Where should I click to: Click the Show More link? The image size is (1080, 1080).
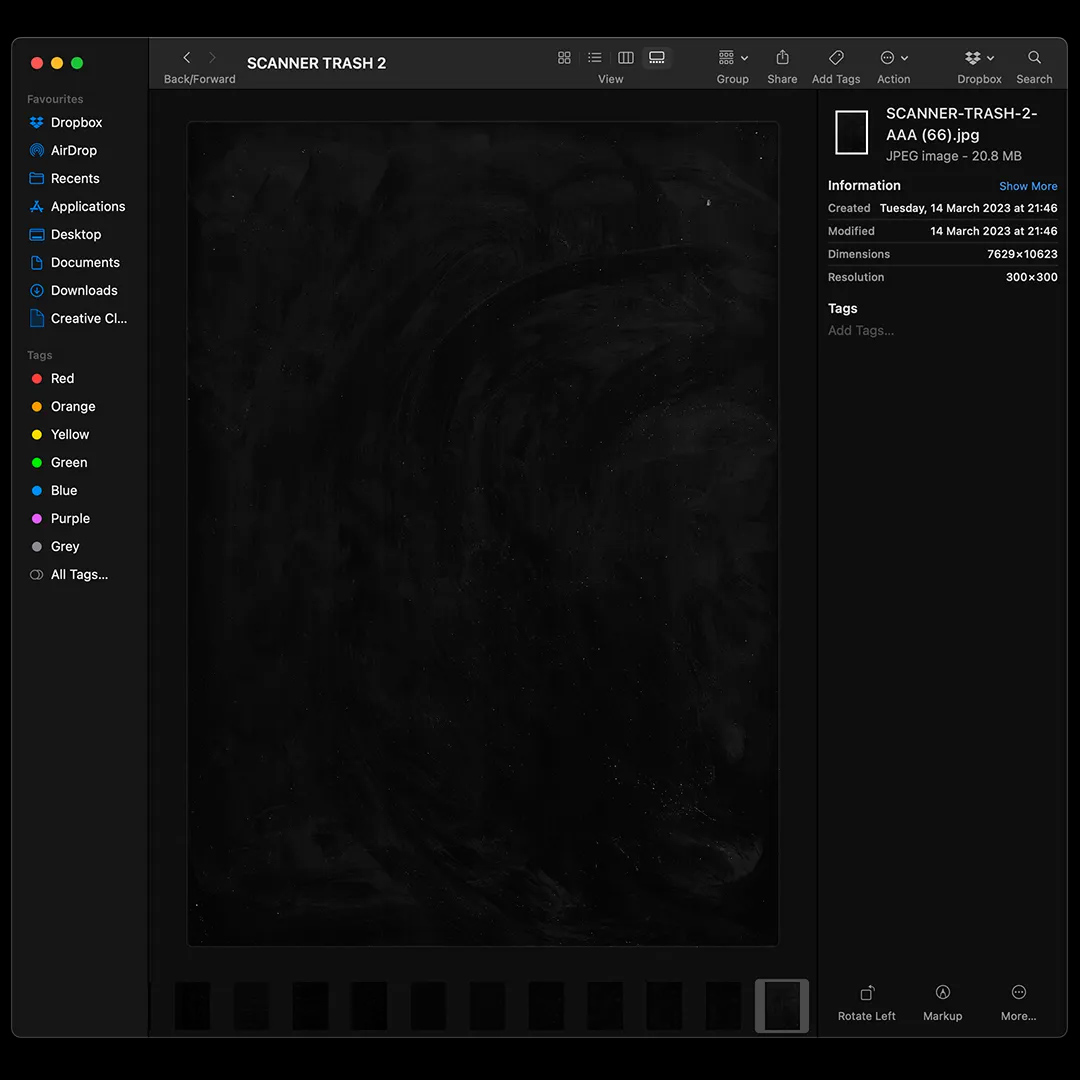pos(1028,186)
